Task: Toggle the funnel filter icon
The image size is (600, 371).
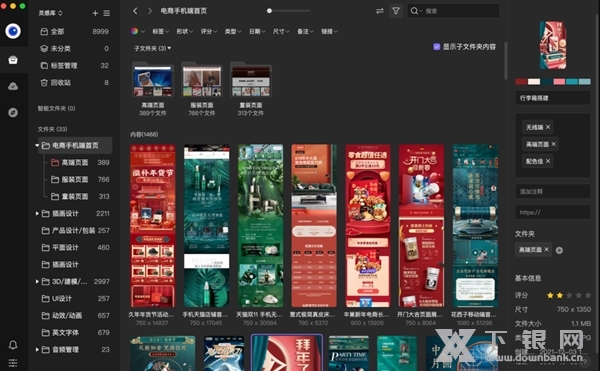Action: tap(396, 11)
